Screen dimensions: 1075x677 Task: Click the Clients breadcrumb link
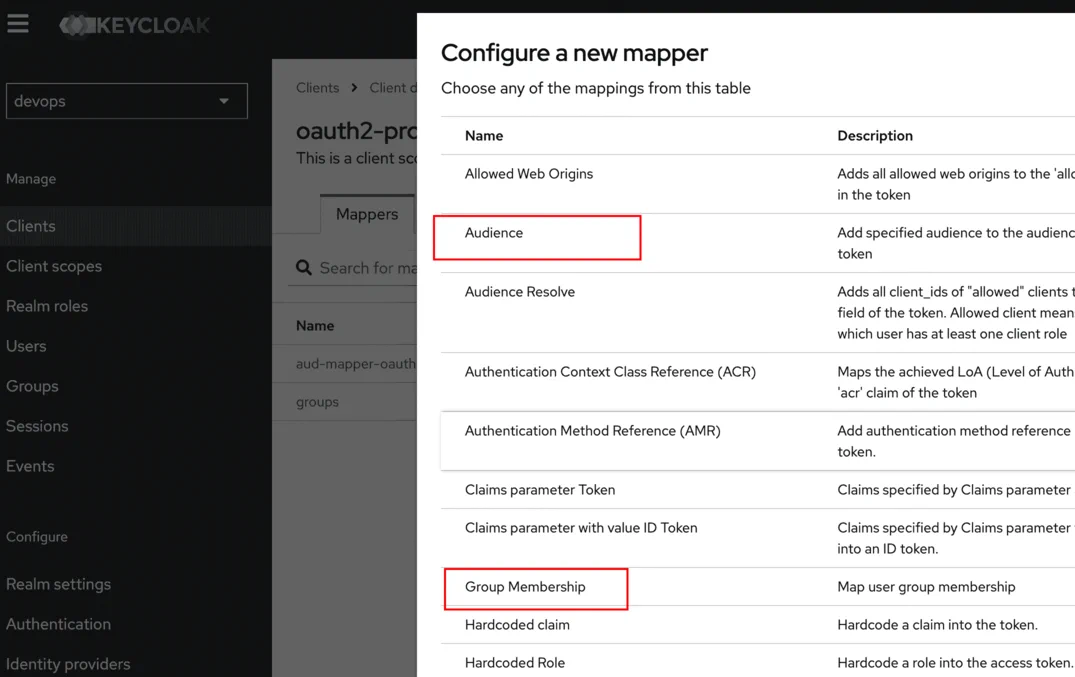pos(317,88)
